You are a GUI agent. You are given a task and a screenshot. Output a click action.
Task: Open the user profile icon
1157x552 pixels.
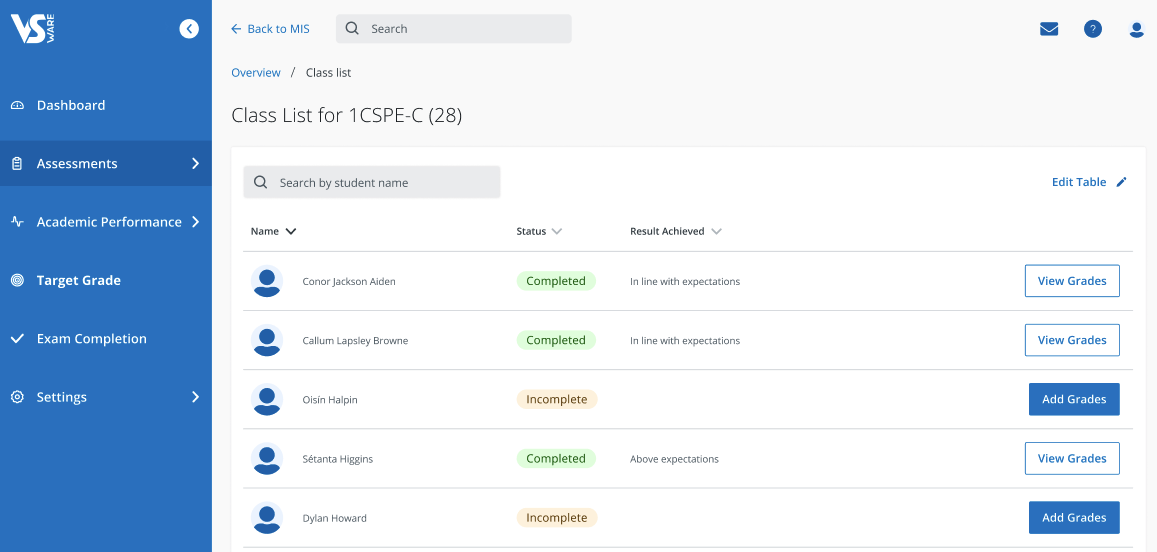tap(1136, 30)
